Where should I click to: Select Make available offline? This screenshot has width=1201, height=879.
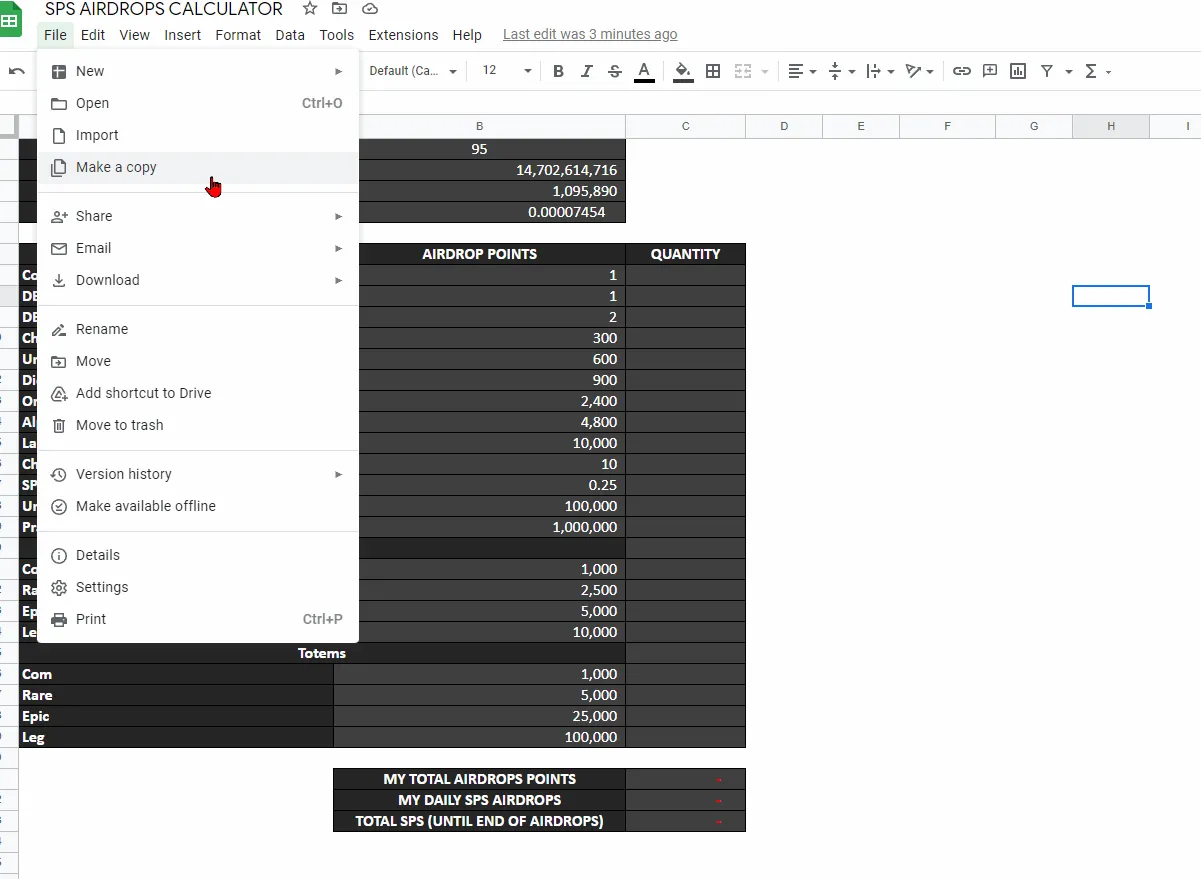click(x=198, y=506)
